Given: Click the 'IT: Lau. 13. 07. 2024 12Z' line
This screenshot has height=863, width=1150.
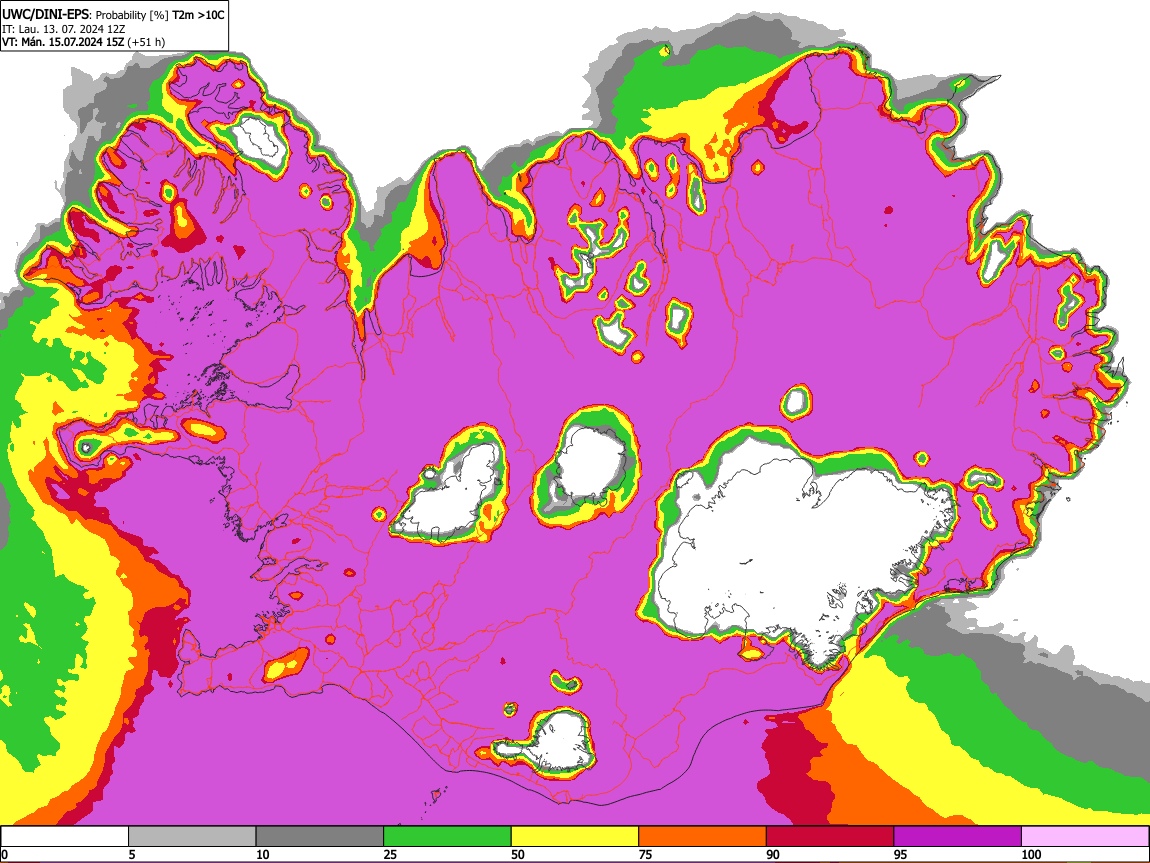Looking at the screenshot, I should point(64,29).
